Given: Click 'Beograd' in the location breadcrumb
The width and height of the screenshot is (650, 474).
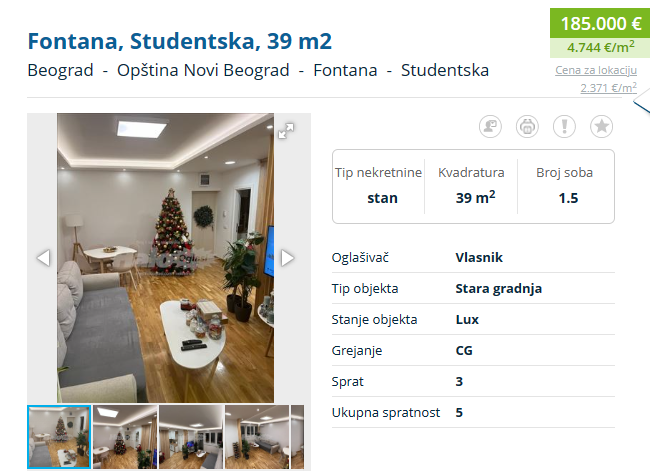Looking at the screenshot, I should coord(61,71).
